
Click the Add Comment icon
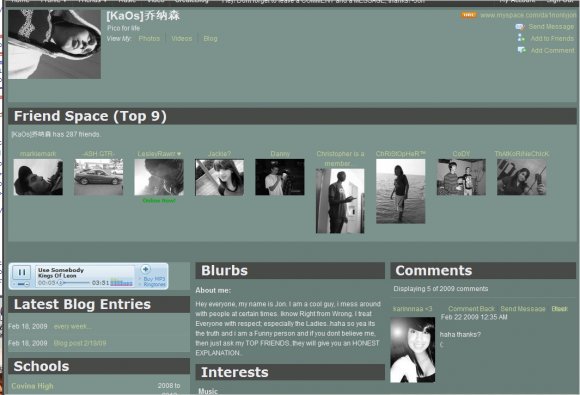point(522,50)
